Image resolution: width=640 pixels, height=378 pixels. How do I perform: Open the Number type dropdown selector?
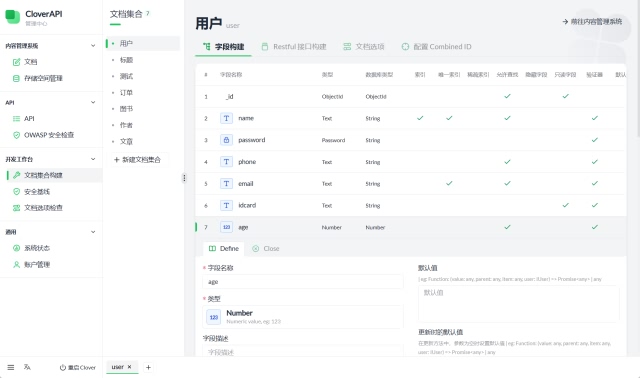303,317
